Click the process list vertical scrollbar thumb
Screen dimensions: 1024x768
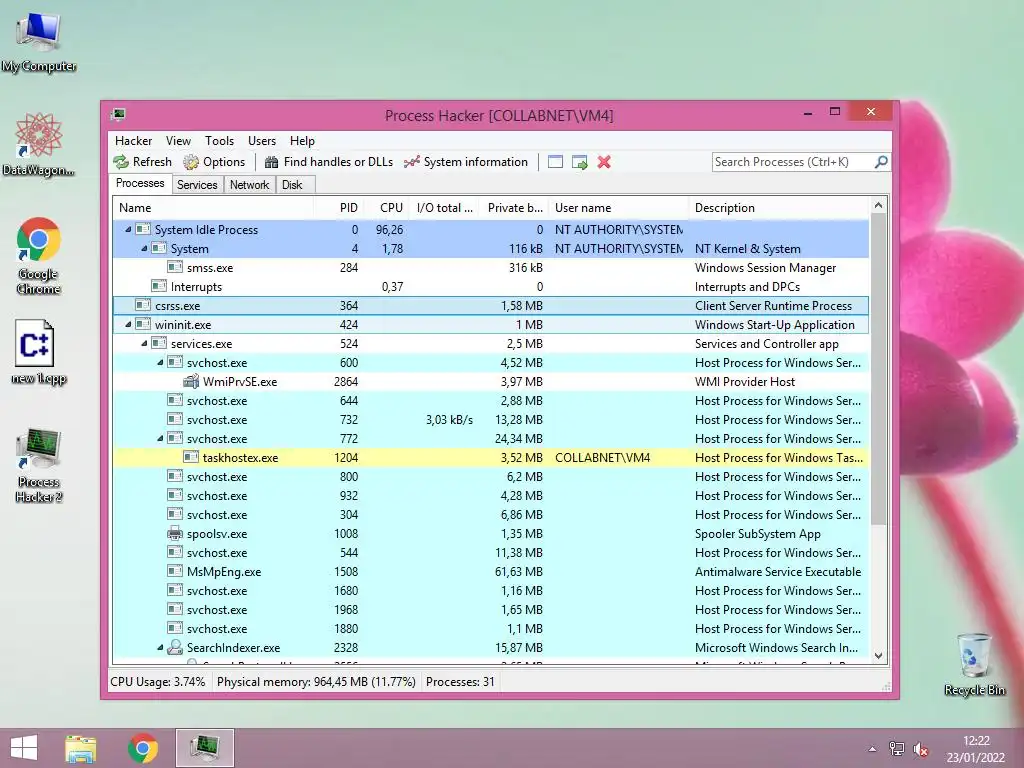[x=878, y=369]
